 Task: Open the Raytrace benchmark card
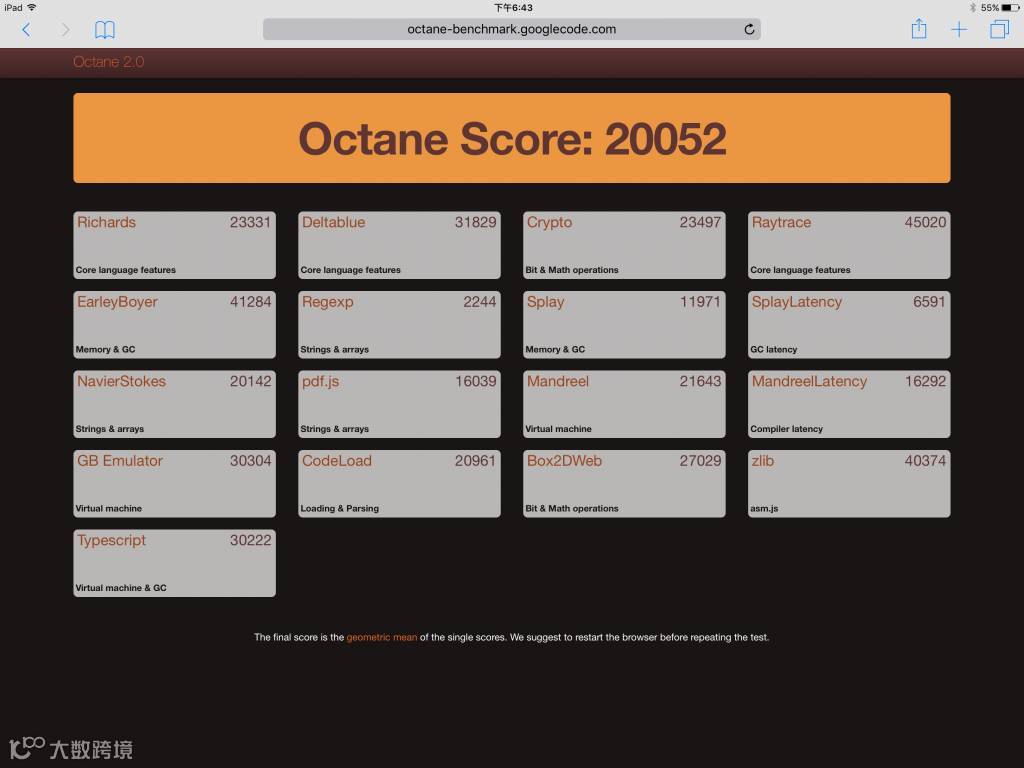coord(849,245)
